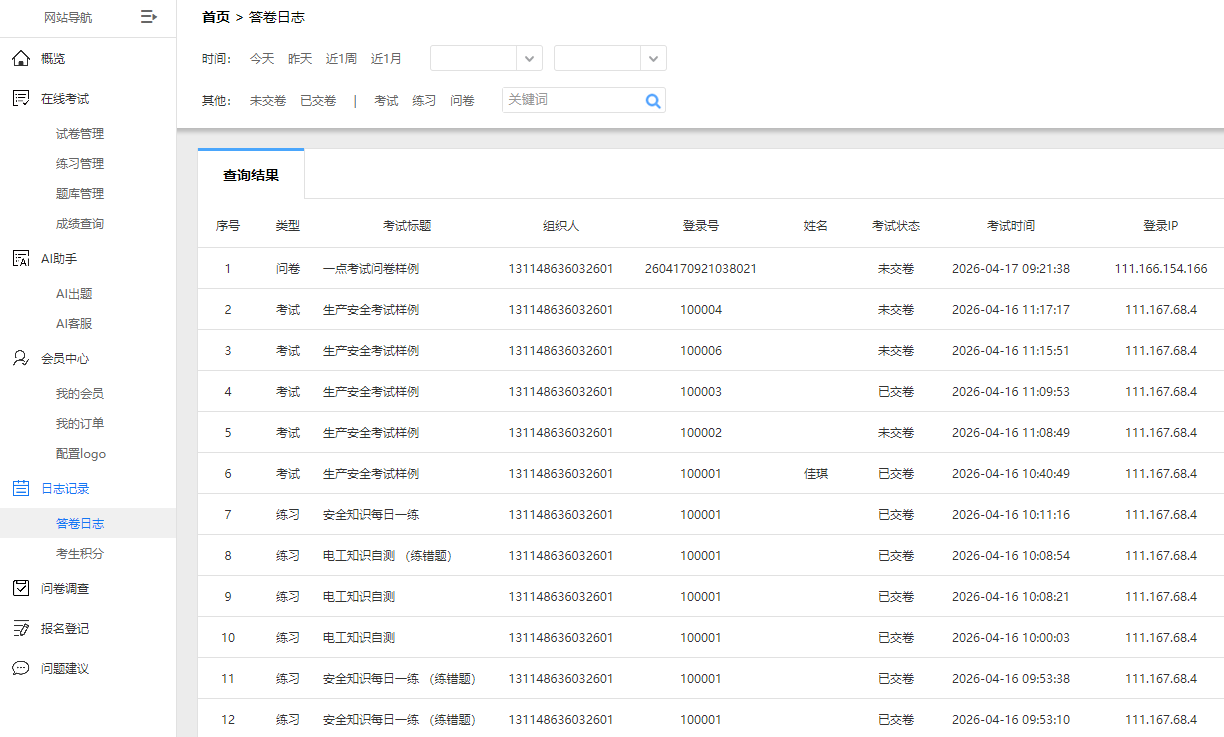1224x737 pixels.
Task: Select the 报名登记 registration icon
Action: click(18, 628)
